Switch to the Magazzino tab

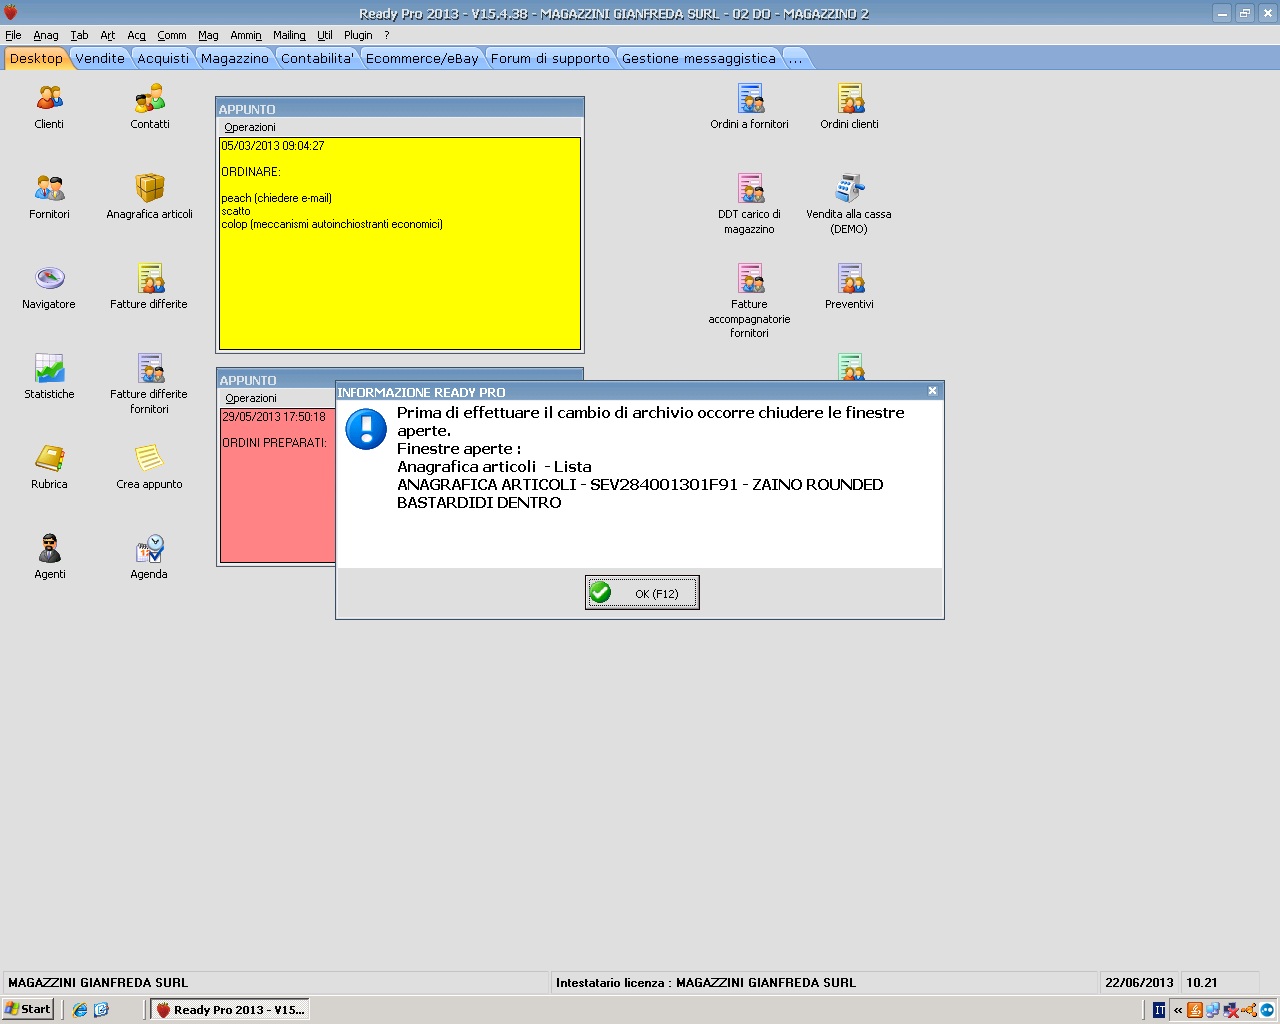235,58
